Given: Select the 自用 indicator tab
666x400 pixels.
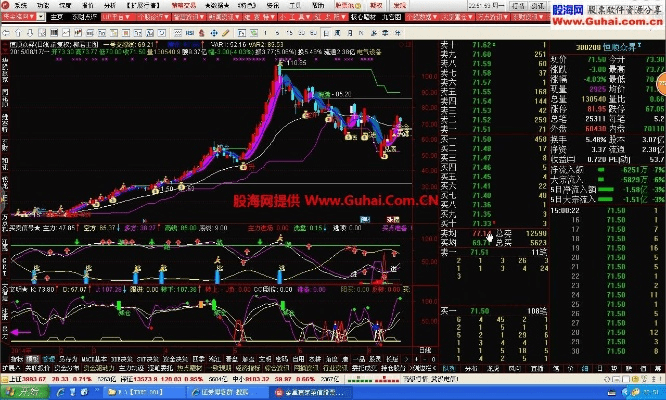Looking at the screenshot, I should (298, 359).
